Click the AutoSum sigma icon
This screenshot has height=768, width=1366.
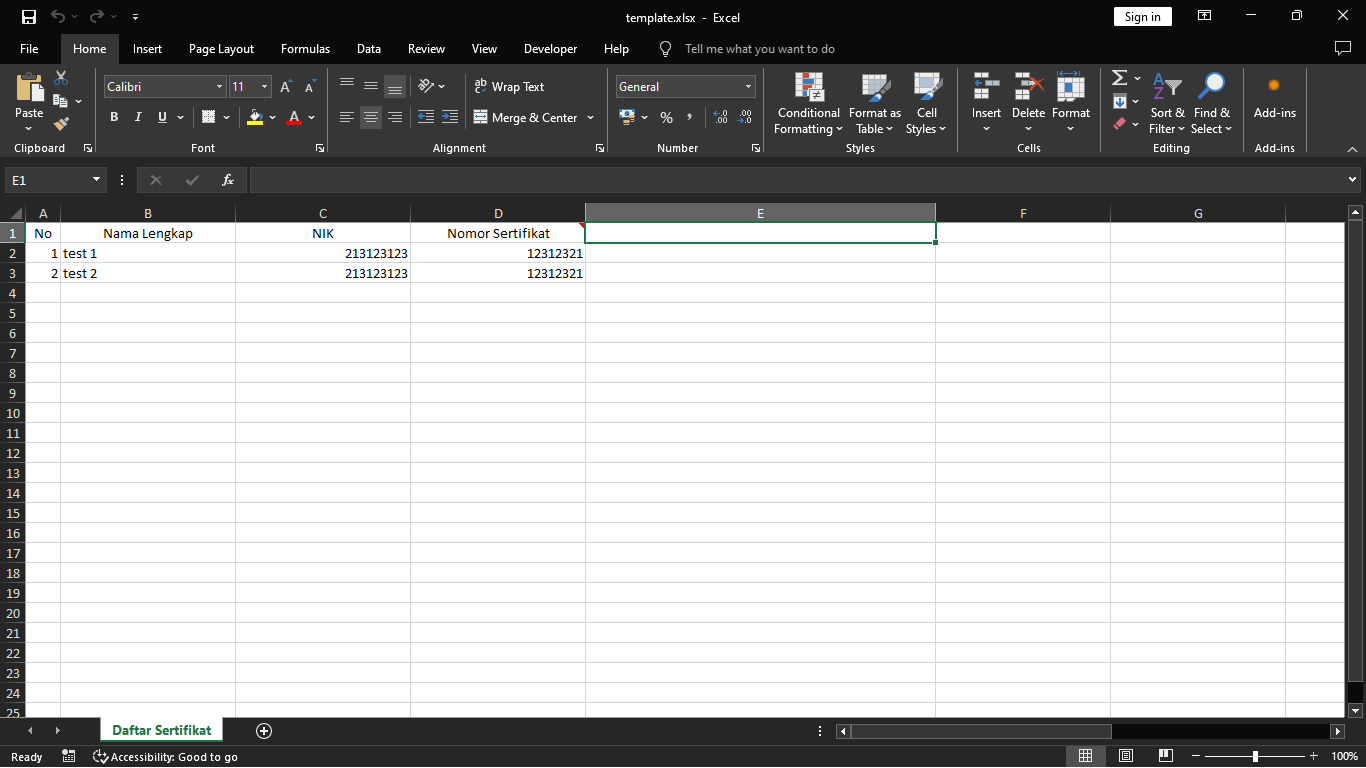tap(1120, 78)
